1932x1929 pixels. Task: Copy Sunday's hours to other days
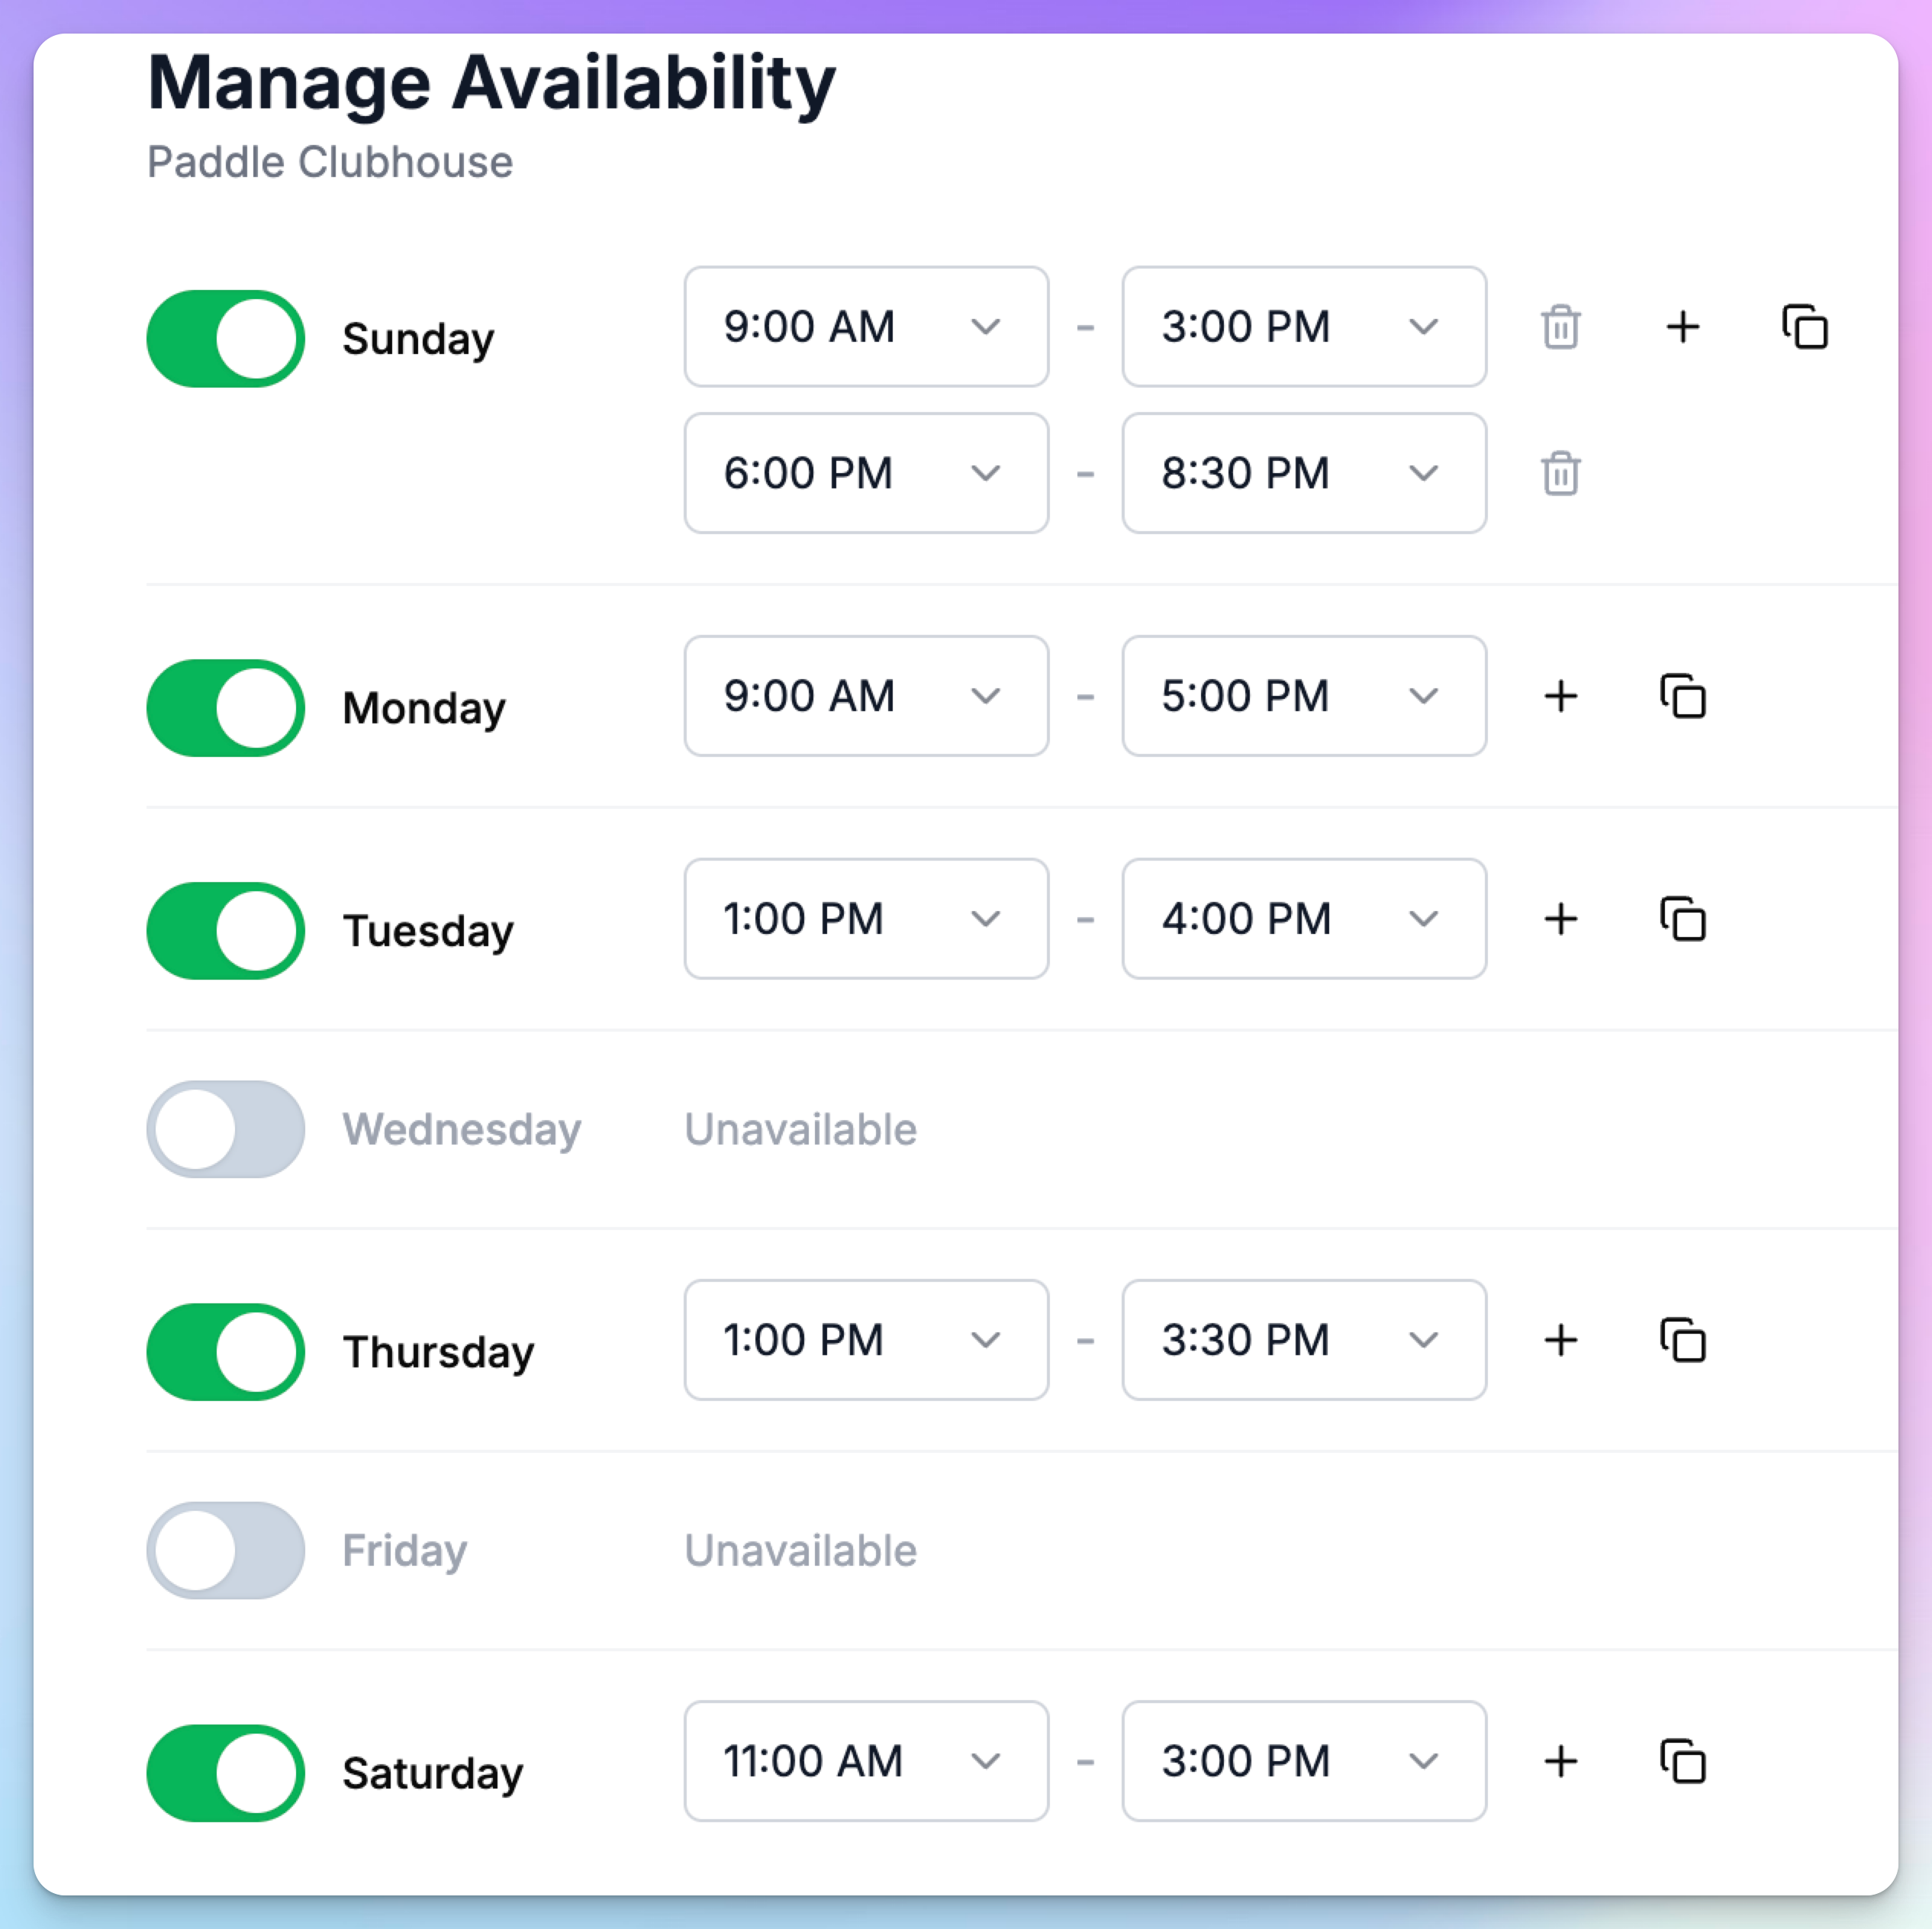tap(1805, 327)
